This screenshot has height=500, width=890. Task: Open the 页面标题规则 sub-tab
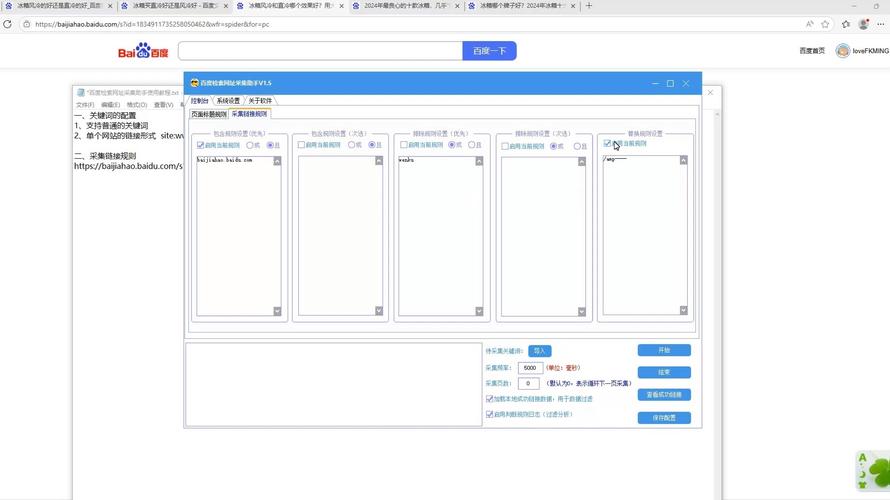209,114
